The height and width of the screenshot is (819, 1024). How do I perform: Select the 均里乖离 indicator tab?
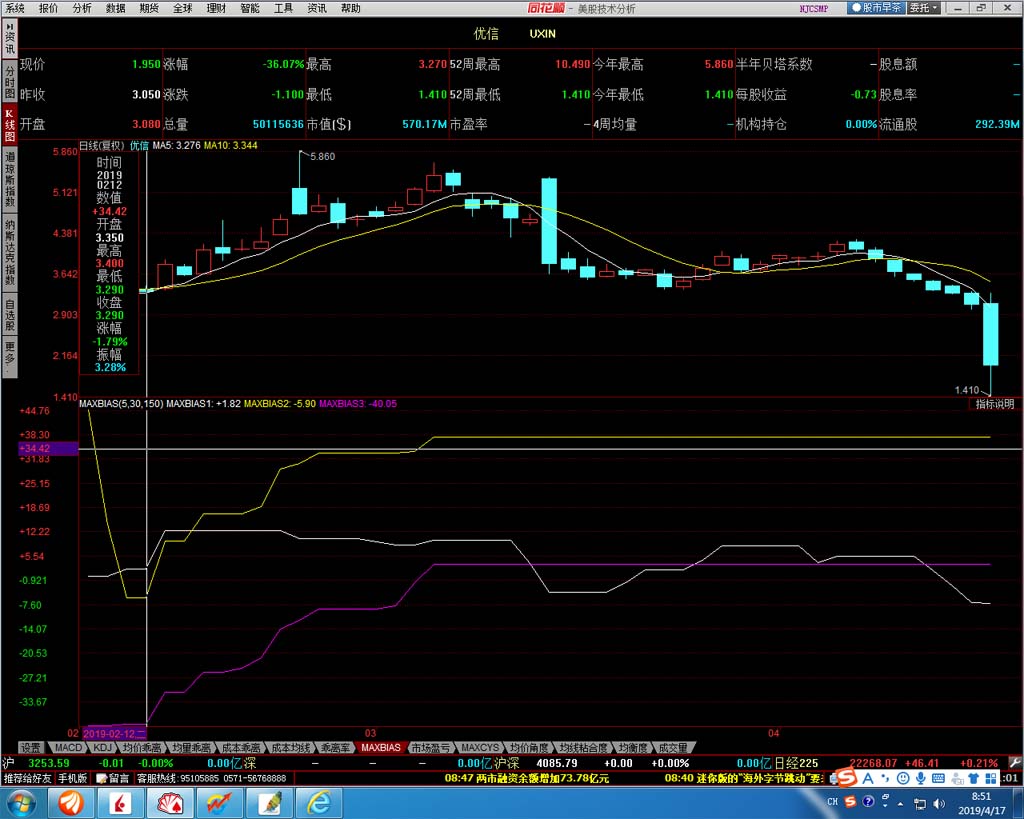[191, 748]
